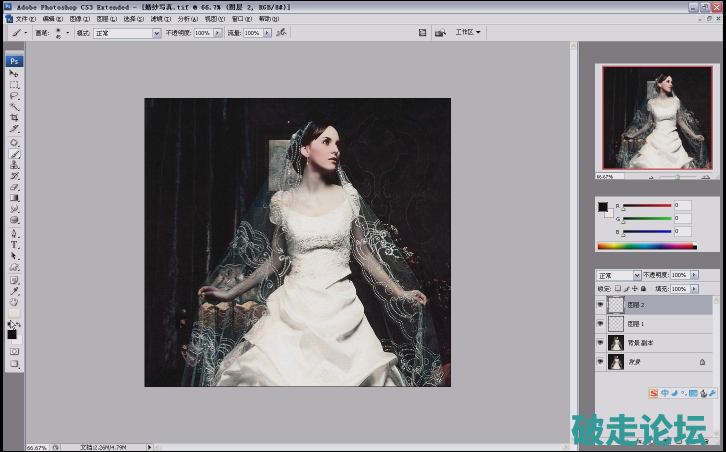This screenshot has width=726, height=452.
Task: Hide layer 图层 2 with eye icon
Action: click(x=600, y=306)
